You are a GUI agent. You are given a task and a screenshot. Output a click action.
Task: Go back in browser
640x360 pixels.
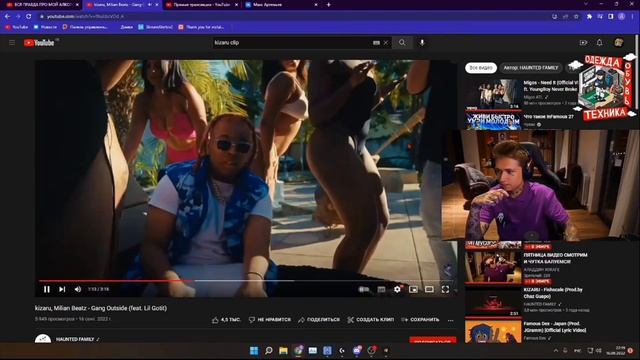coord(7,16)
